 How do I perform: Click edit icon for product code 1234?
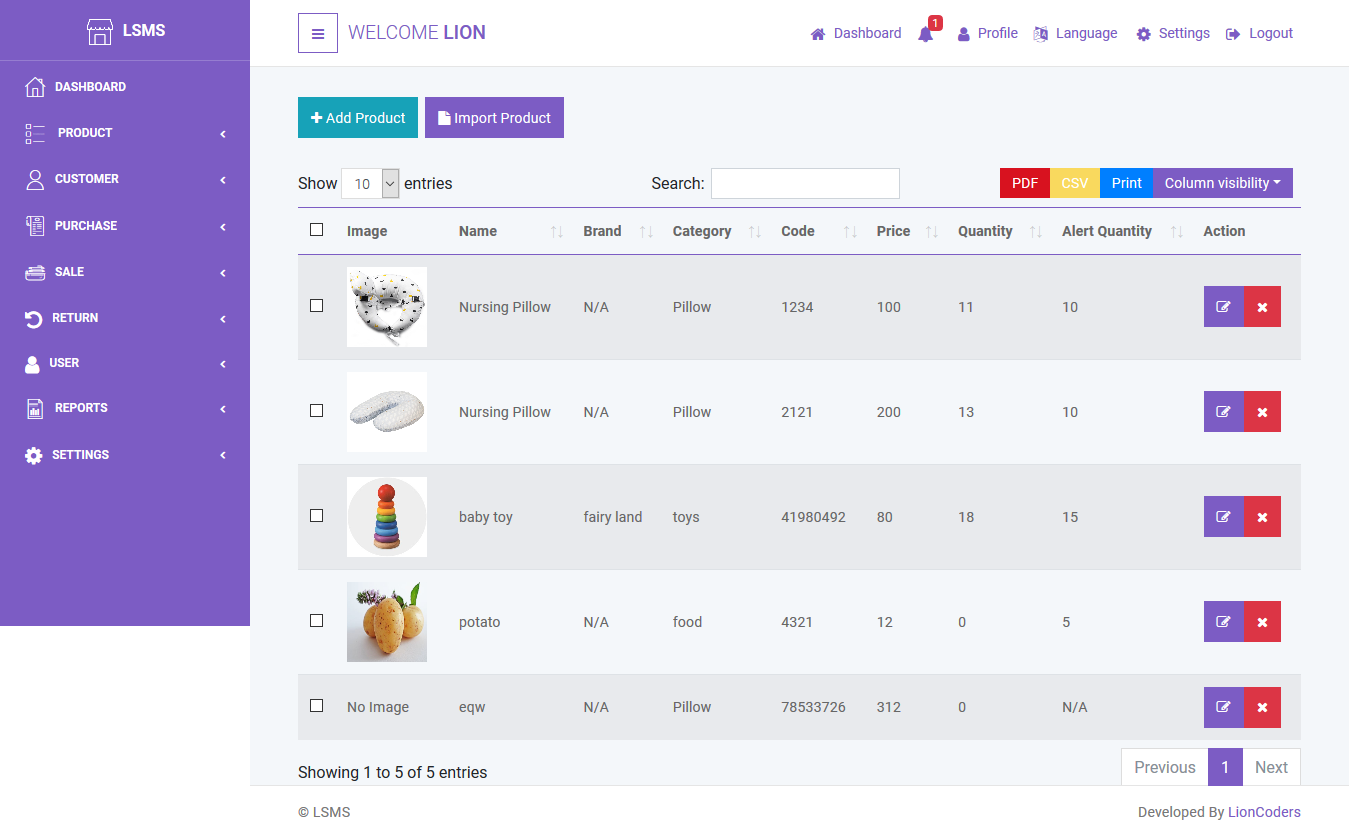(x=1223, y=307)
